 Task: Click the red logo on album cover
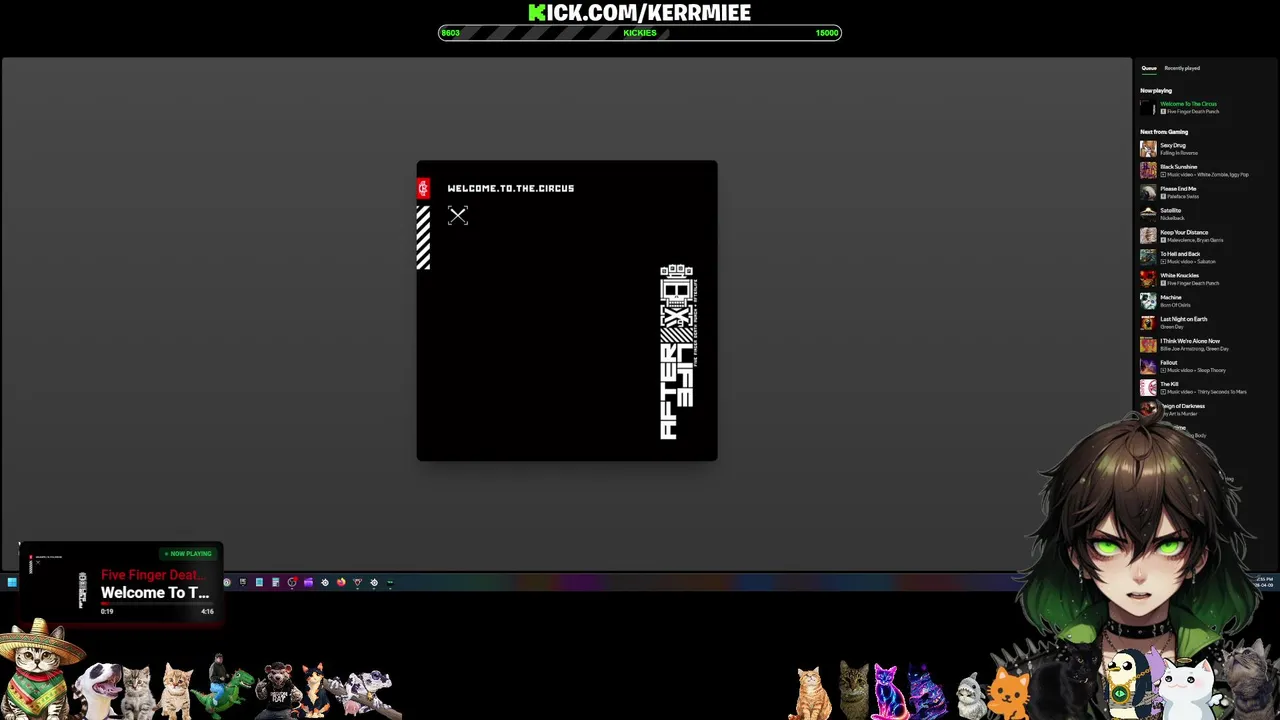(x=424, y=188)
